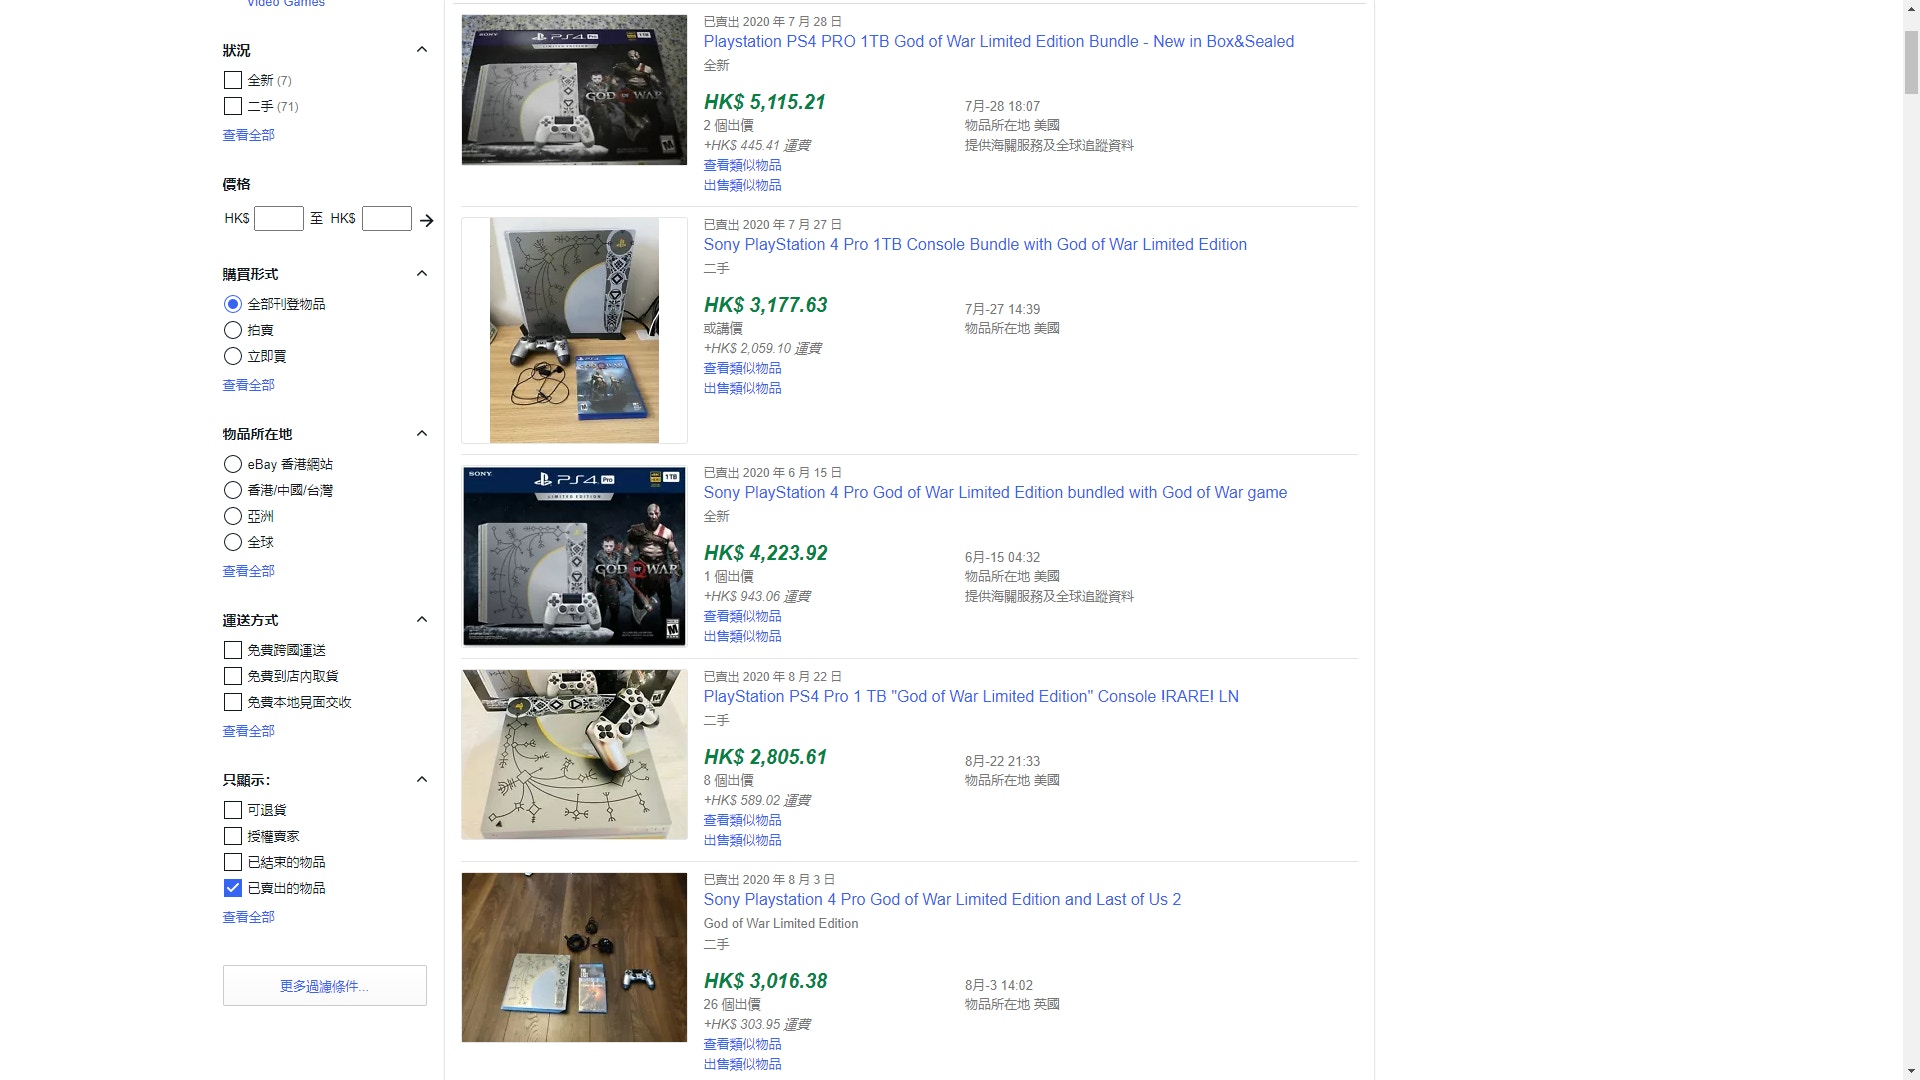This screenshot has width=1920, height=1080.
Task: Select the 拍賣 radio option
Action: [x=233, y=330]
